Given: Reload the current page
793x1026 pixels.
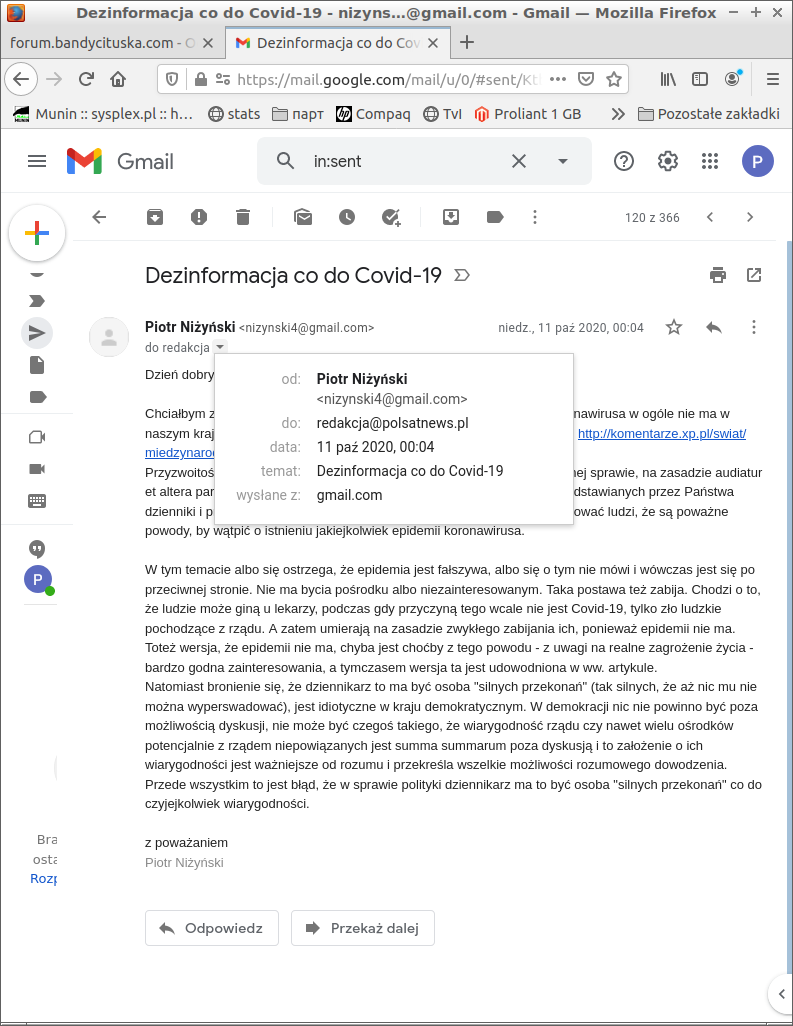Looking at the screenshot, I should coord(86,79).
